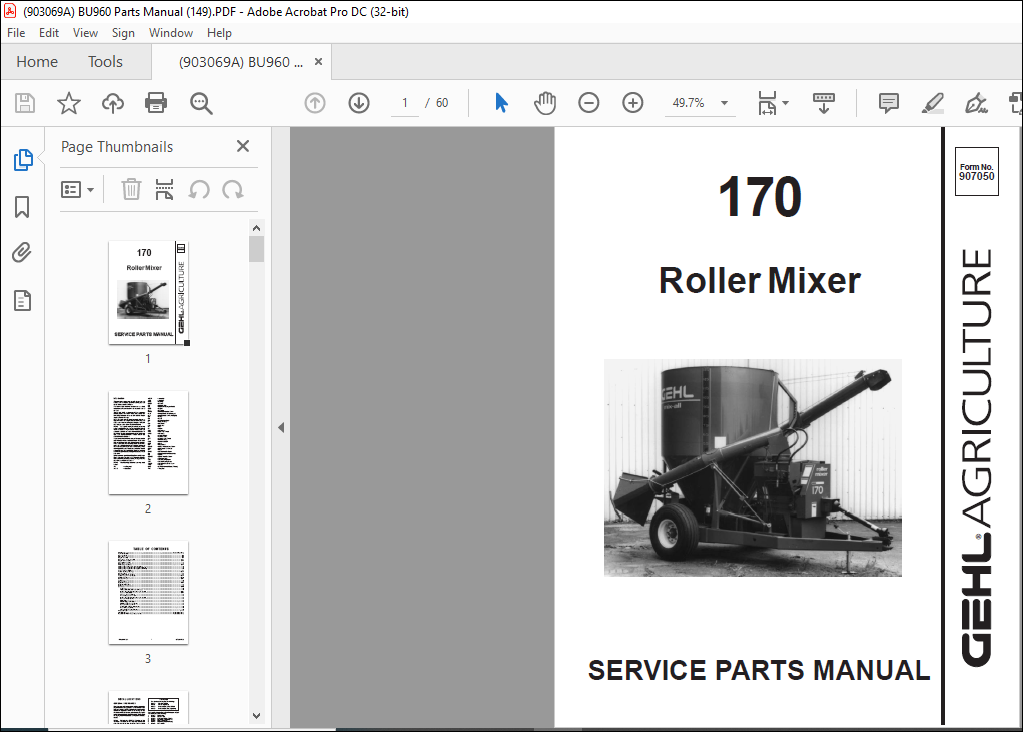Activate the Hand pan tool
This screenshot has height=732, width=1023.
545,103
